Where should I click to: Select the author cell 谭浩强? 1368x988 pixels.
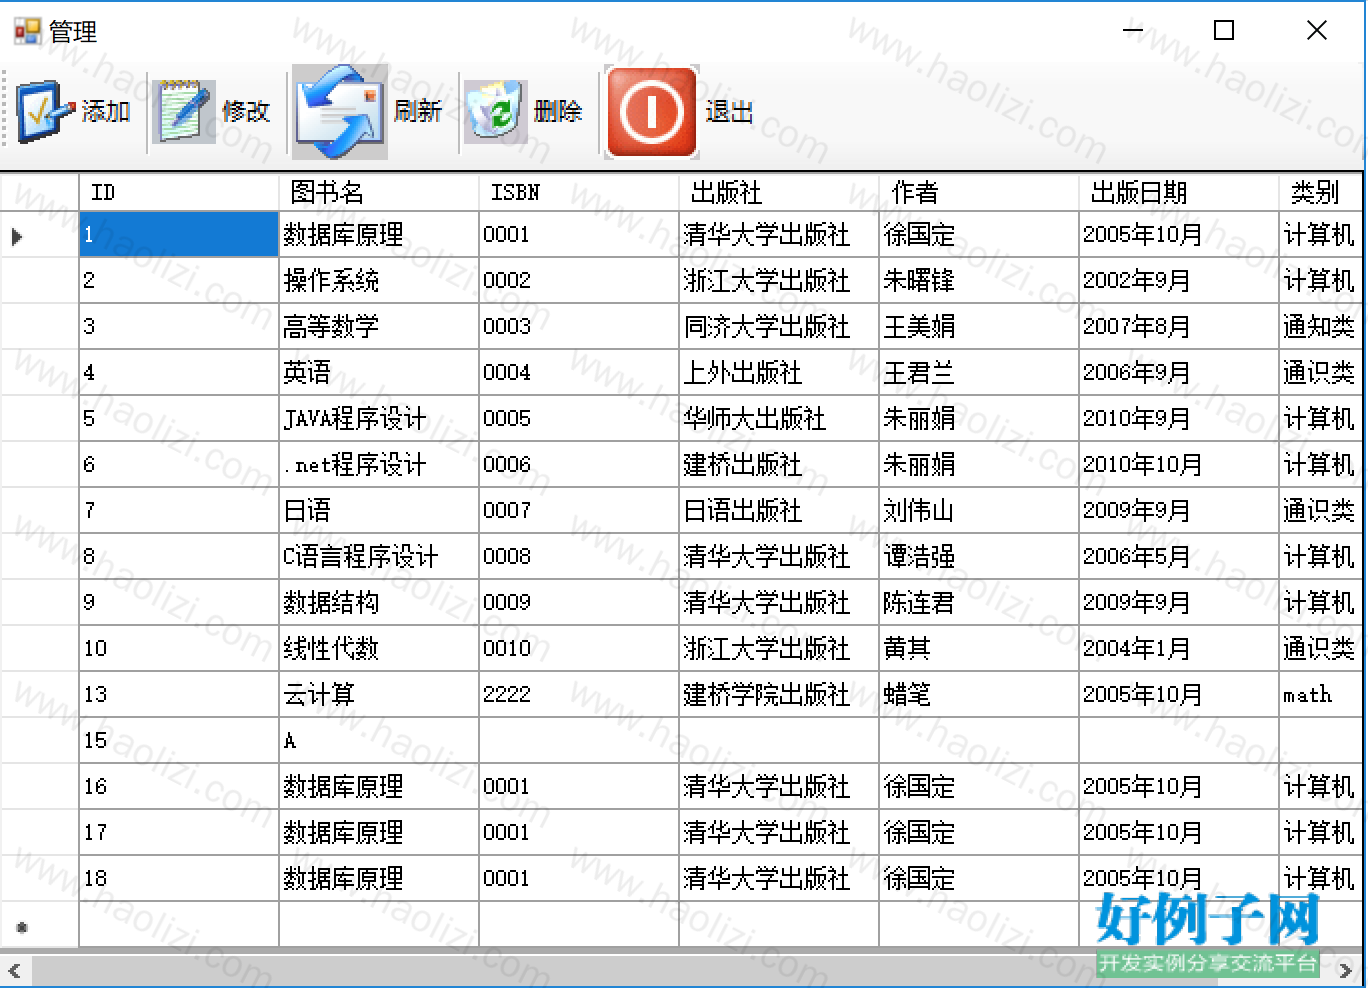click(979, 557)
